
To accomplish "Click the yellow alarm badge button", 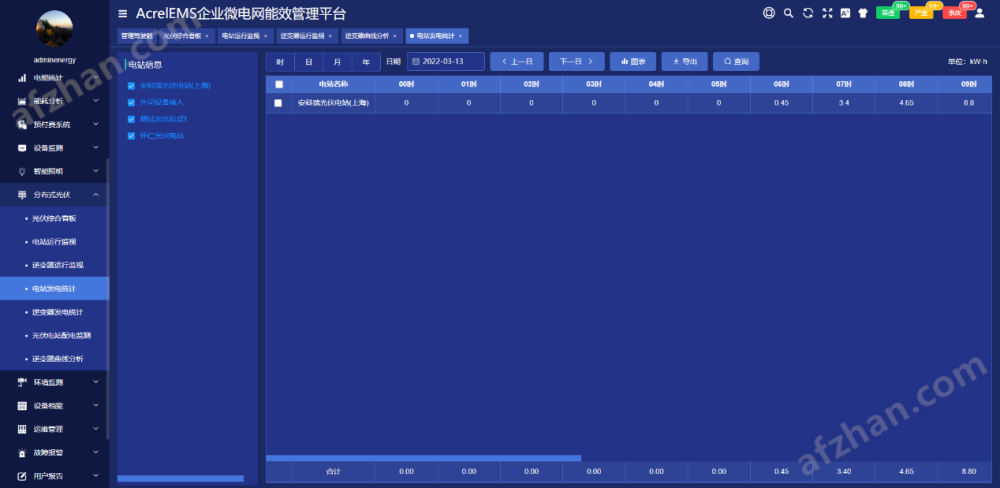I will point(921,13).
